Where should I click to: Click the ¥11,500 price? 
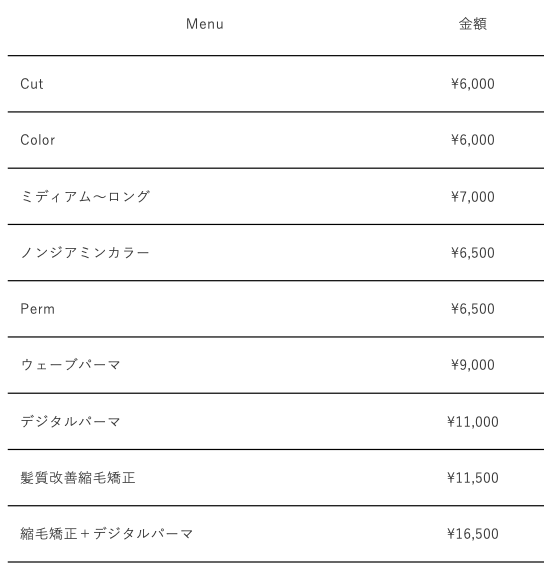click(473, 478)
